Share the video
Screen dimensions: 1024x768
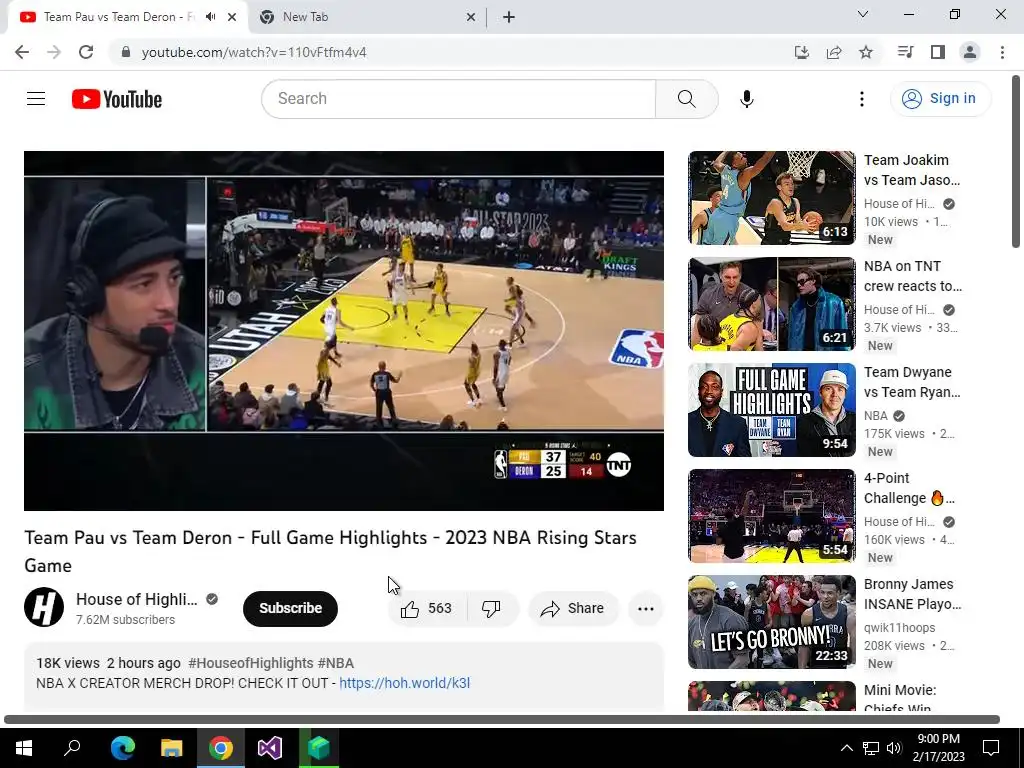click(x=573, y=609)
